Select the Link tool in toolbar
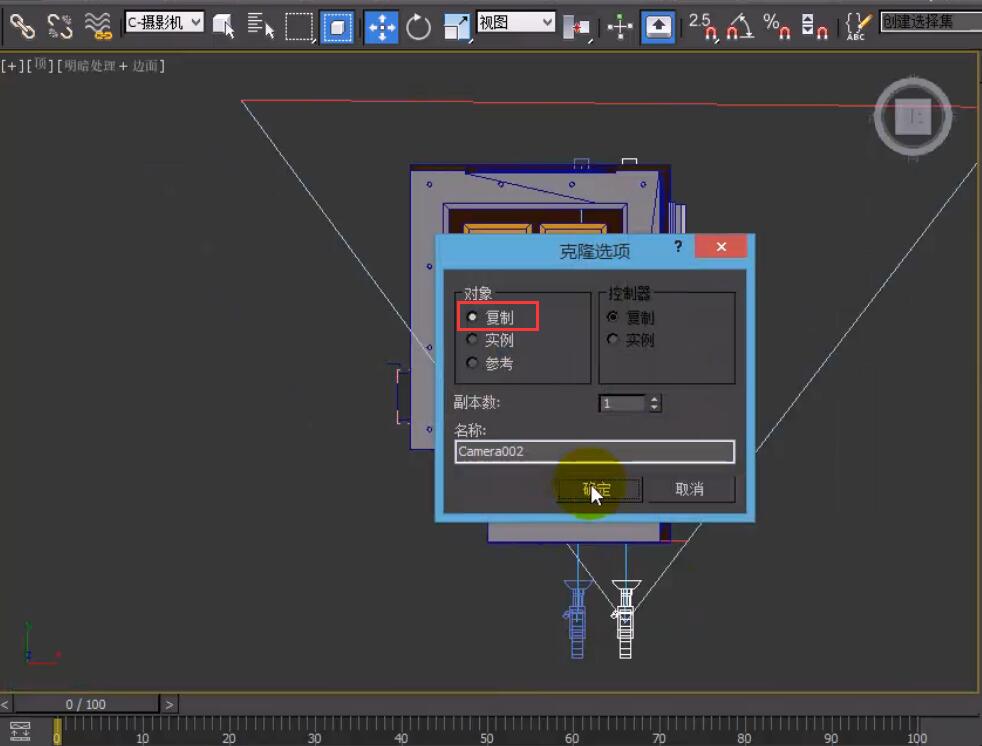This screenshot has width=982, height=746. [x=23, y=26]
